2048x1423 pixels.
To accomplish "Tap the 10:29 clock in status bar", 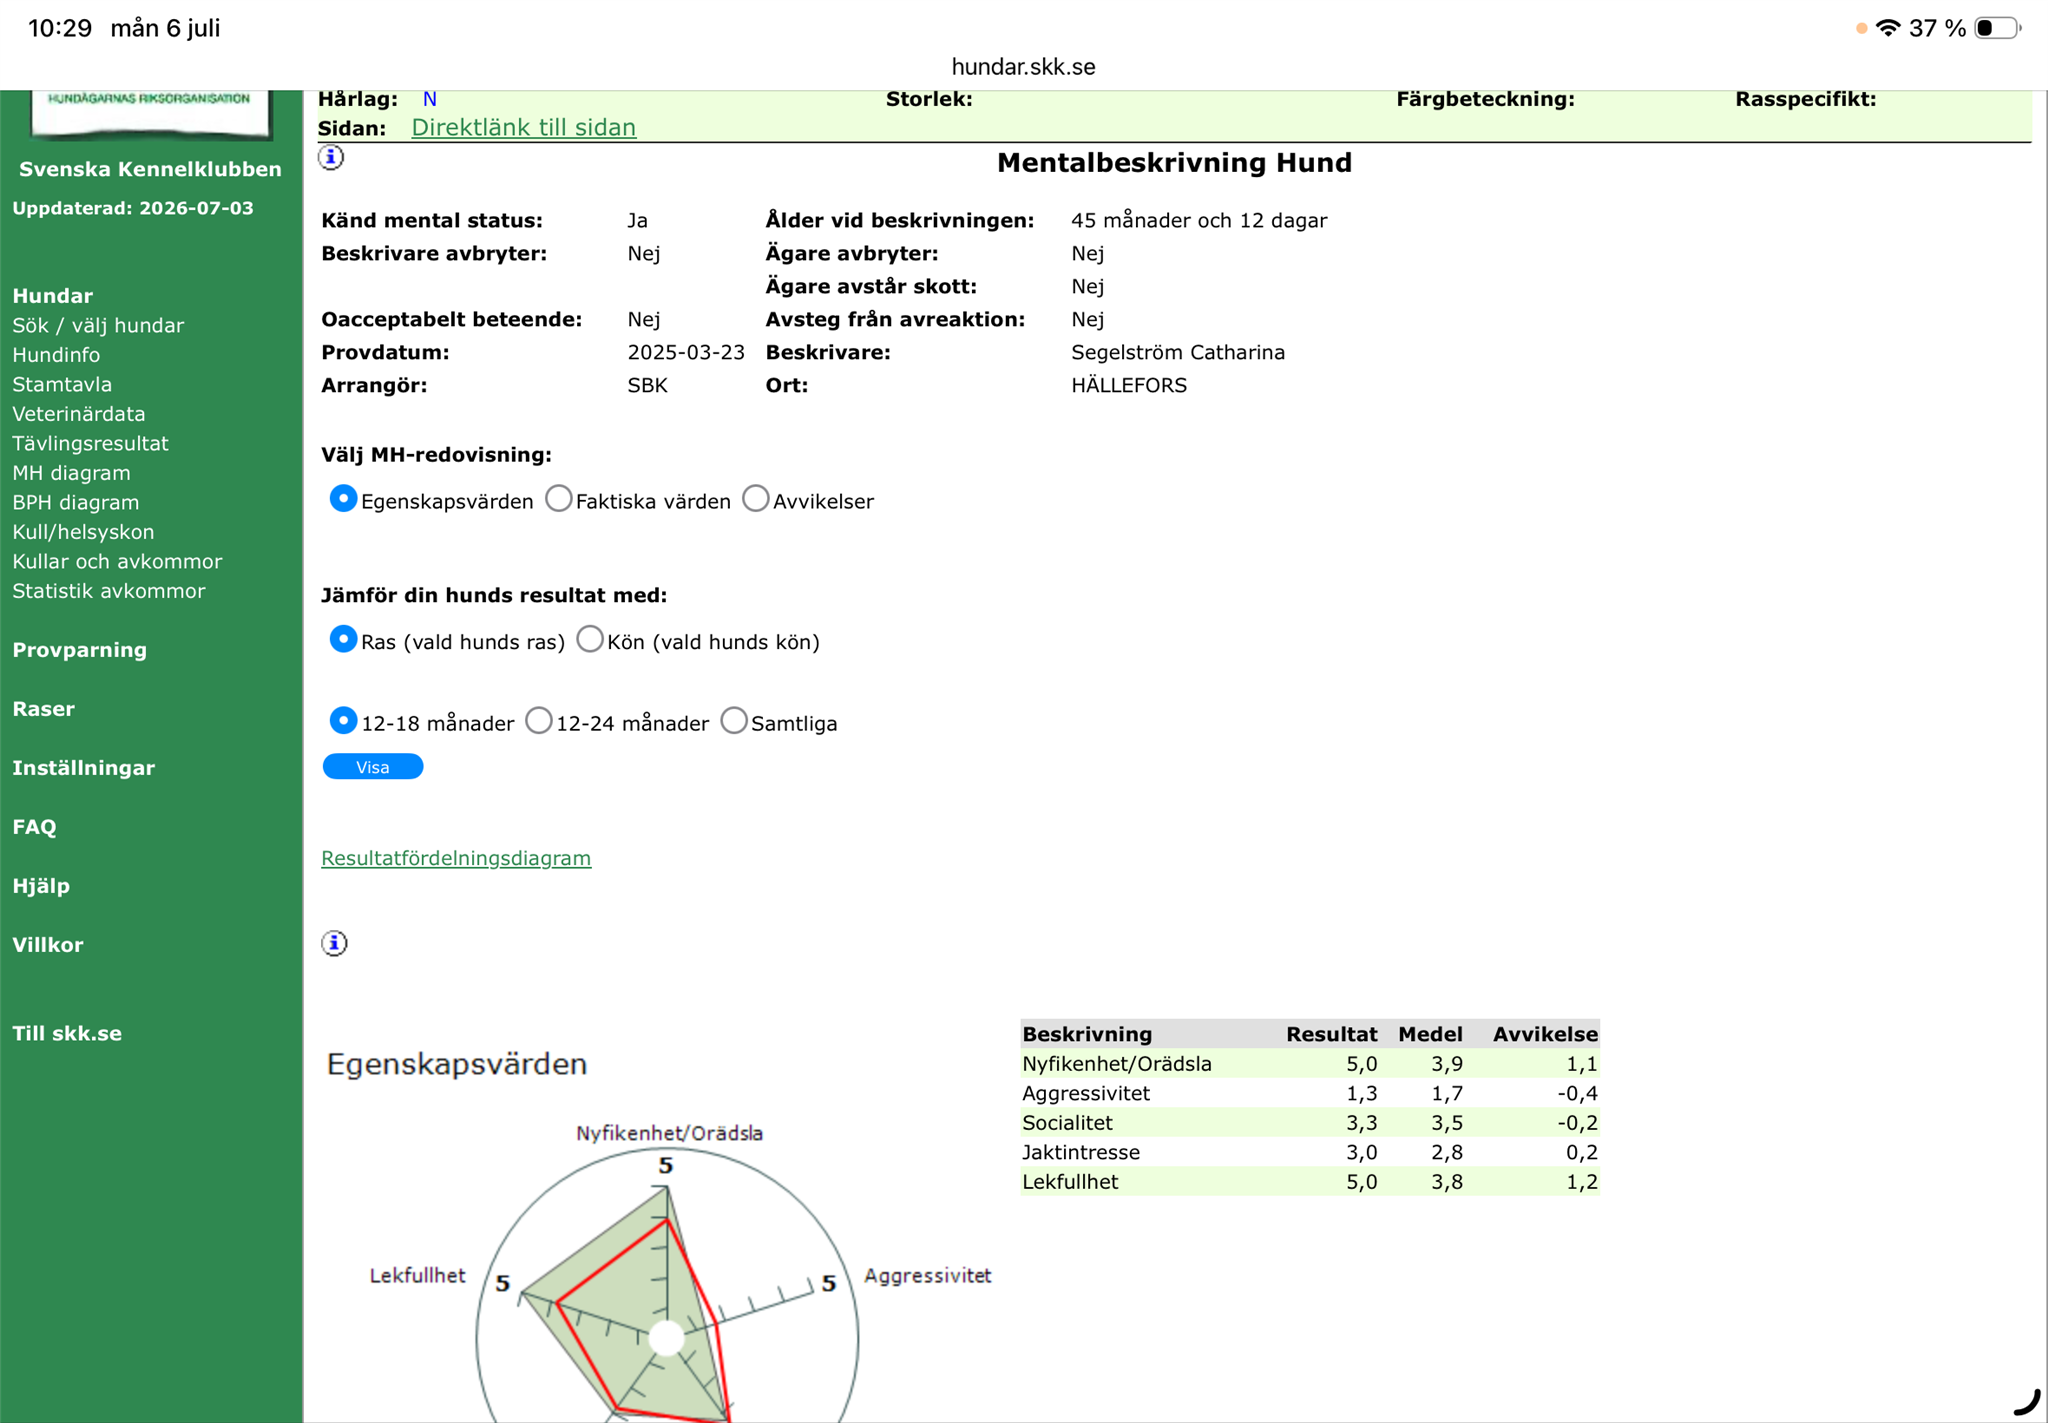I will point(60,28).
